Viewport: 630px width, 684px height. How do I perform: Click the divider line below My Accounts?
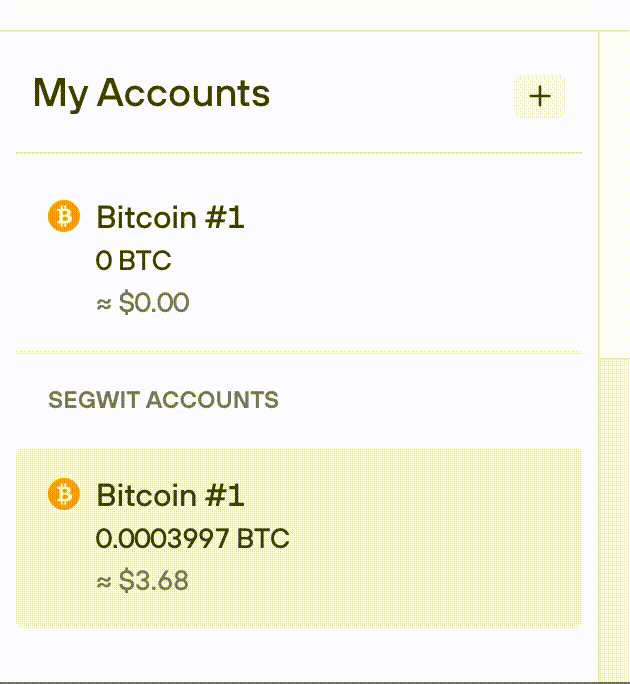298,153
